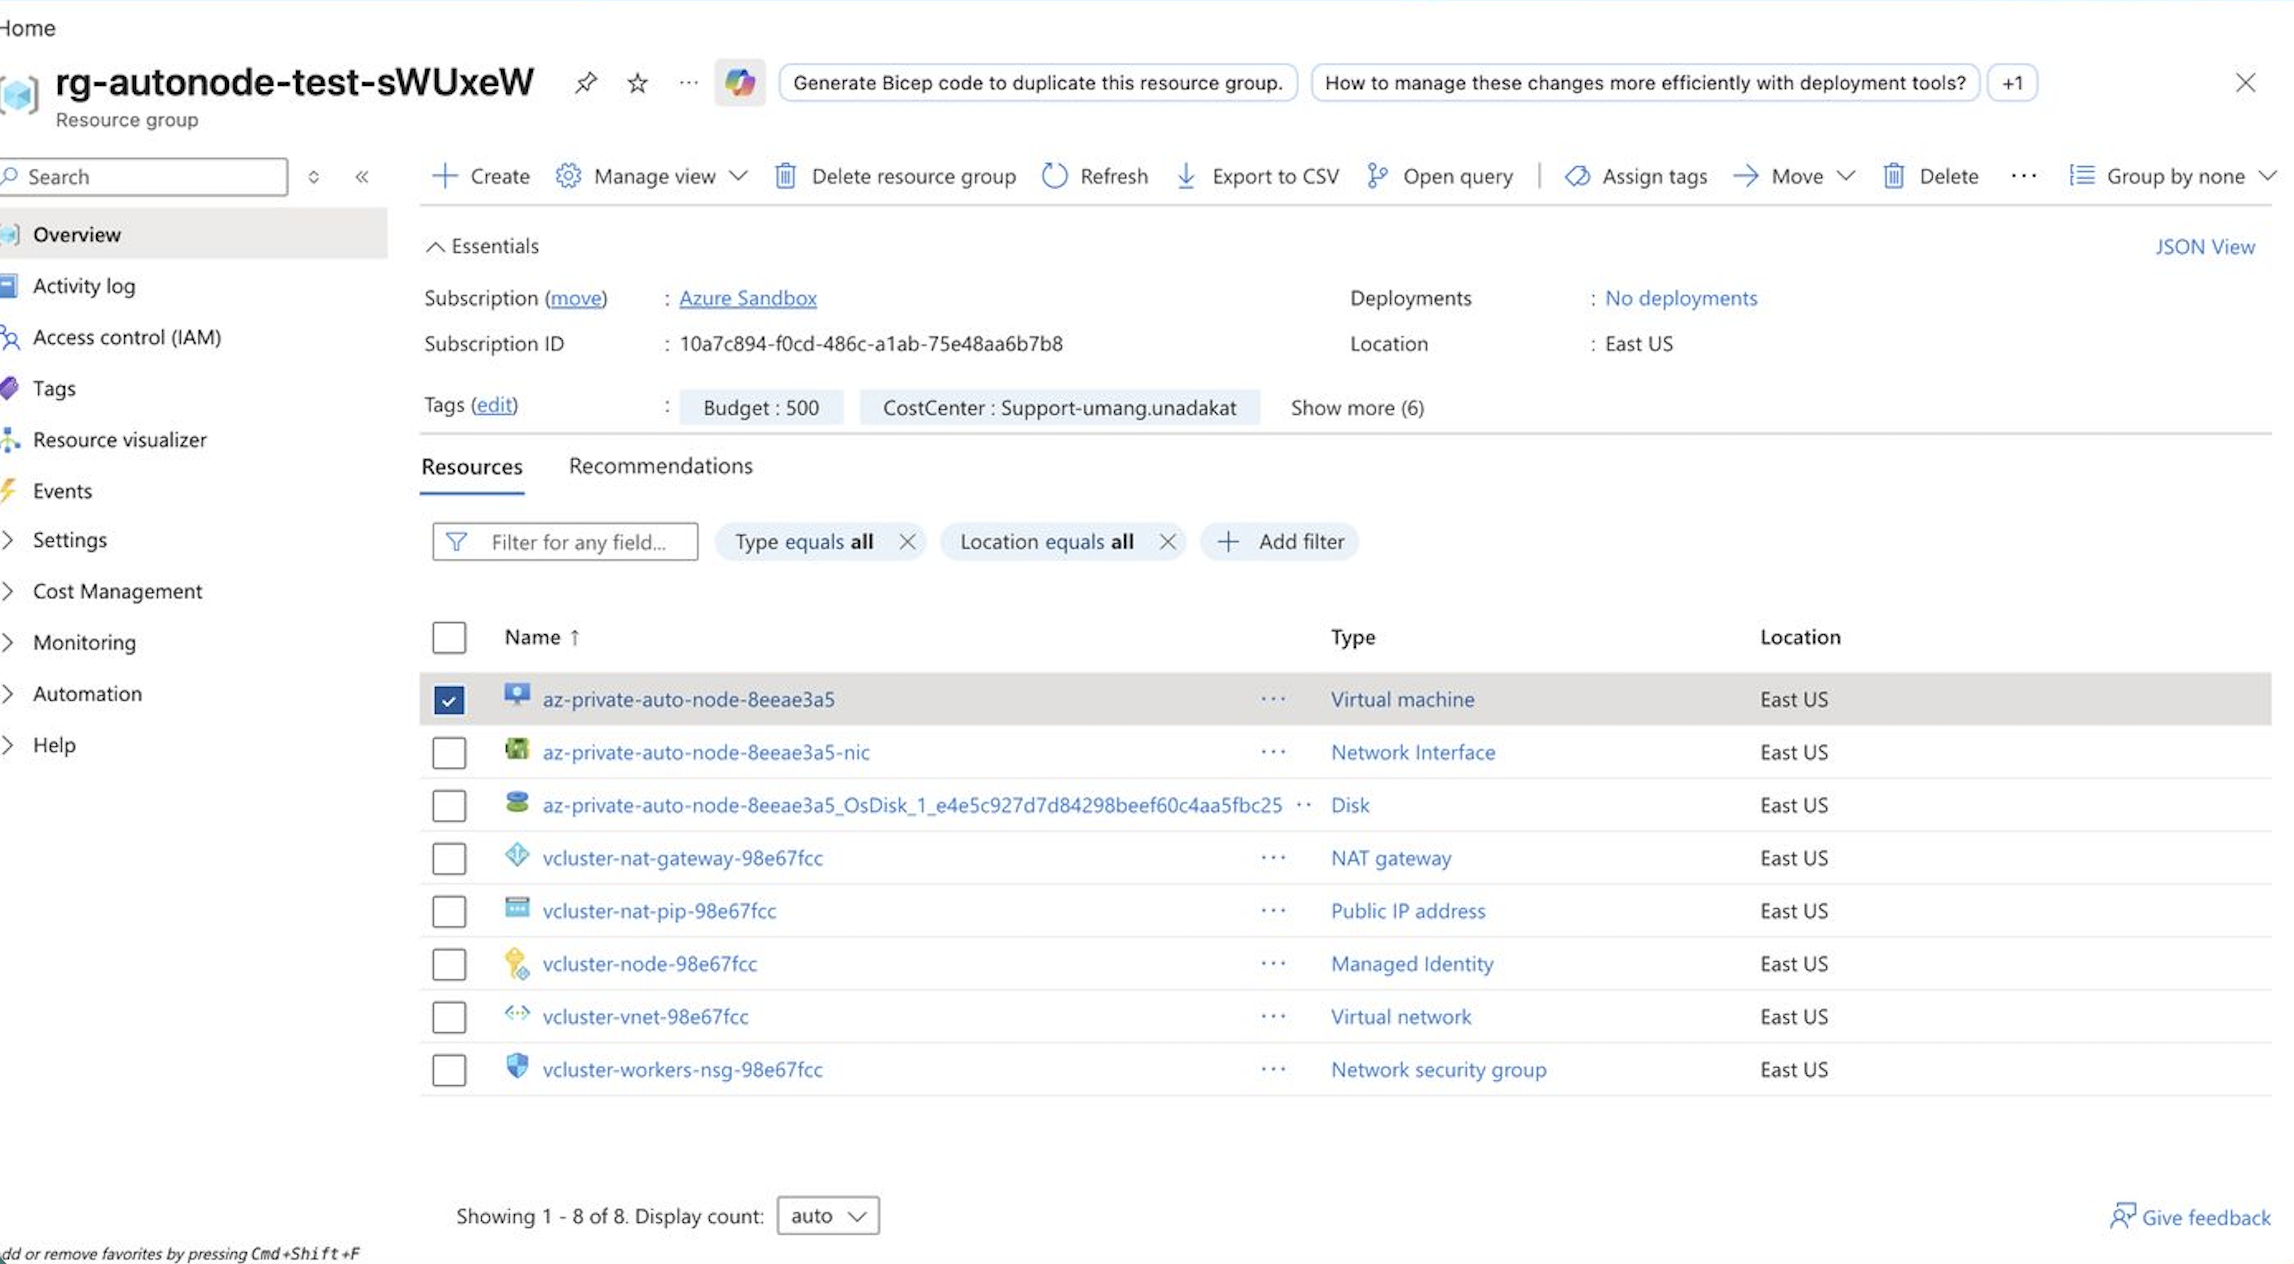Switch to the Recommendations tab
The width and height of the screenshot is (2294, 1264).
pyautogui.click(x=661, y=466)
